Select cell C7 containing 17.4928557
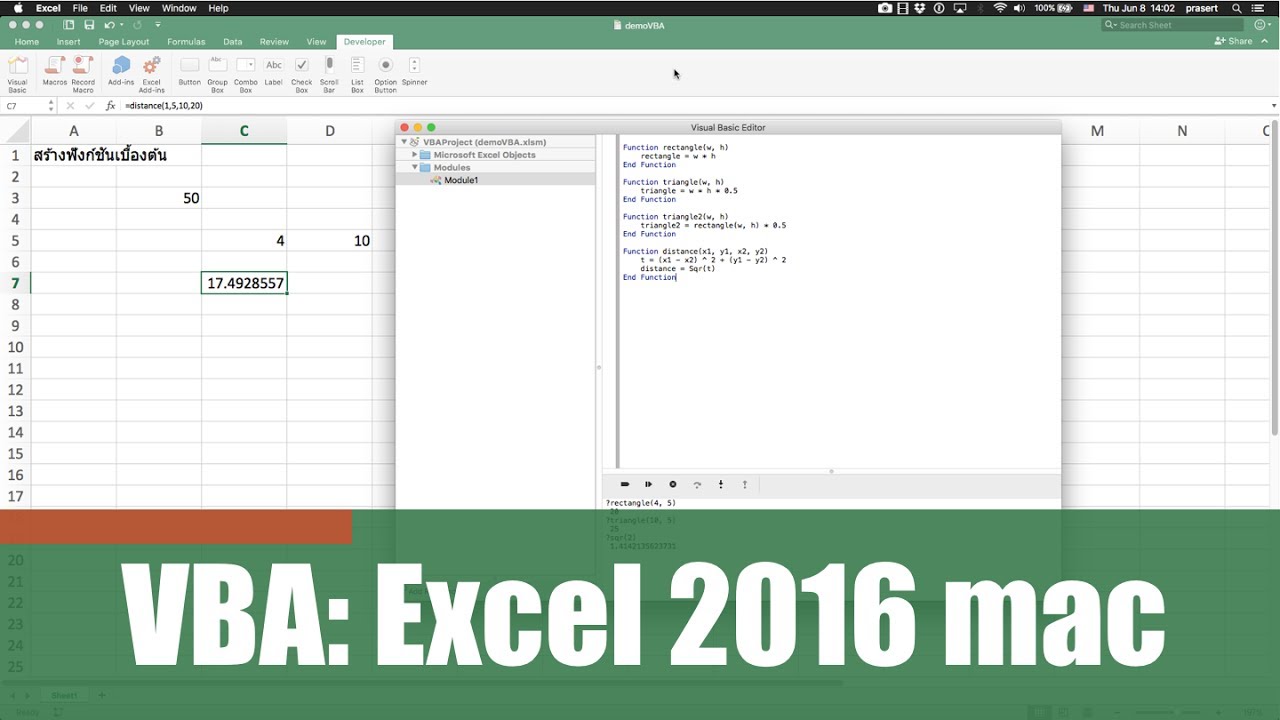The height and width of the screenshot is (720, 1280). pos(244,283)
